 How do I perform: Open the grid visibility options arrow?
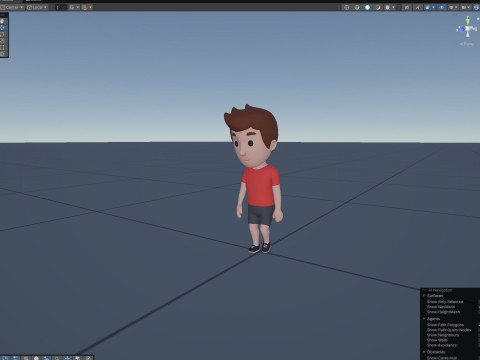point(78,7)
